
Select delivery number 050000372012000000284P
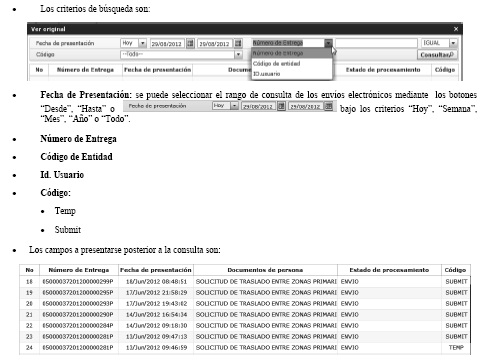[x=78, y=326]
